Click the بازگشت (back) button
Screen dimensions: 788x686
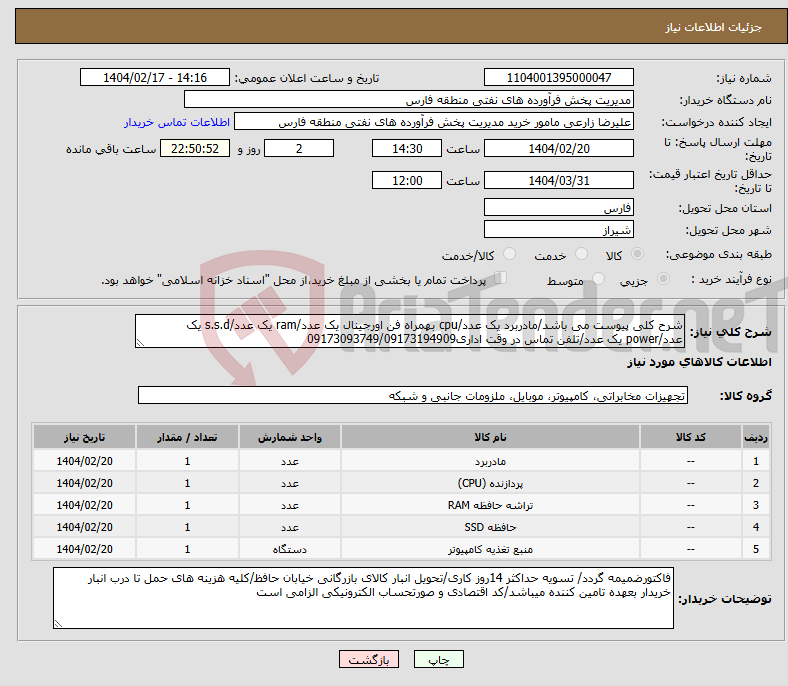(369, 659)
